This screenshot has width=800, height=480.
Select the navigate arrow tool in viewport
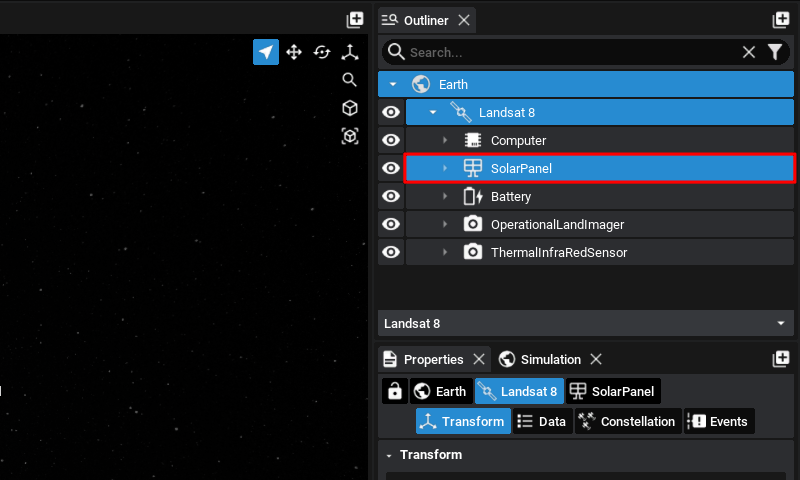tap(266, 52)
